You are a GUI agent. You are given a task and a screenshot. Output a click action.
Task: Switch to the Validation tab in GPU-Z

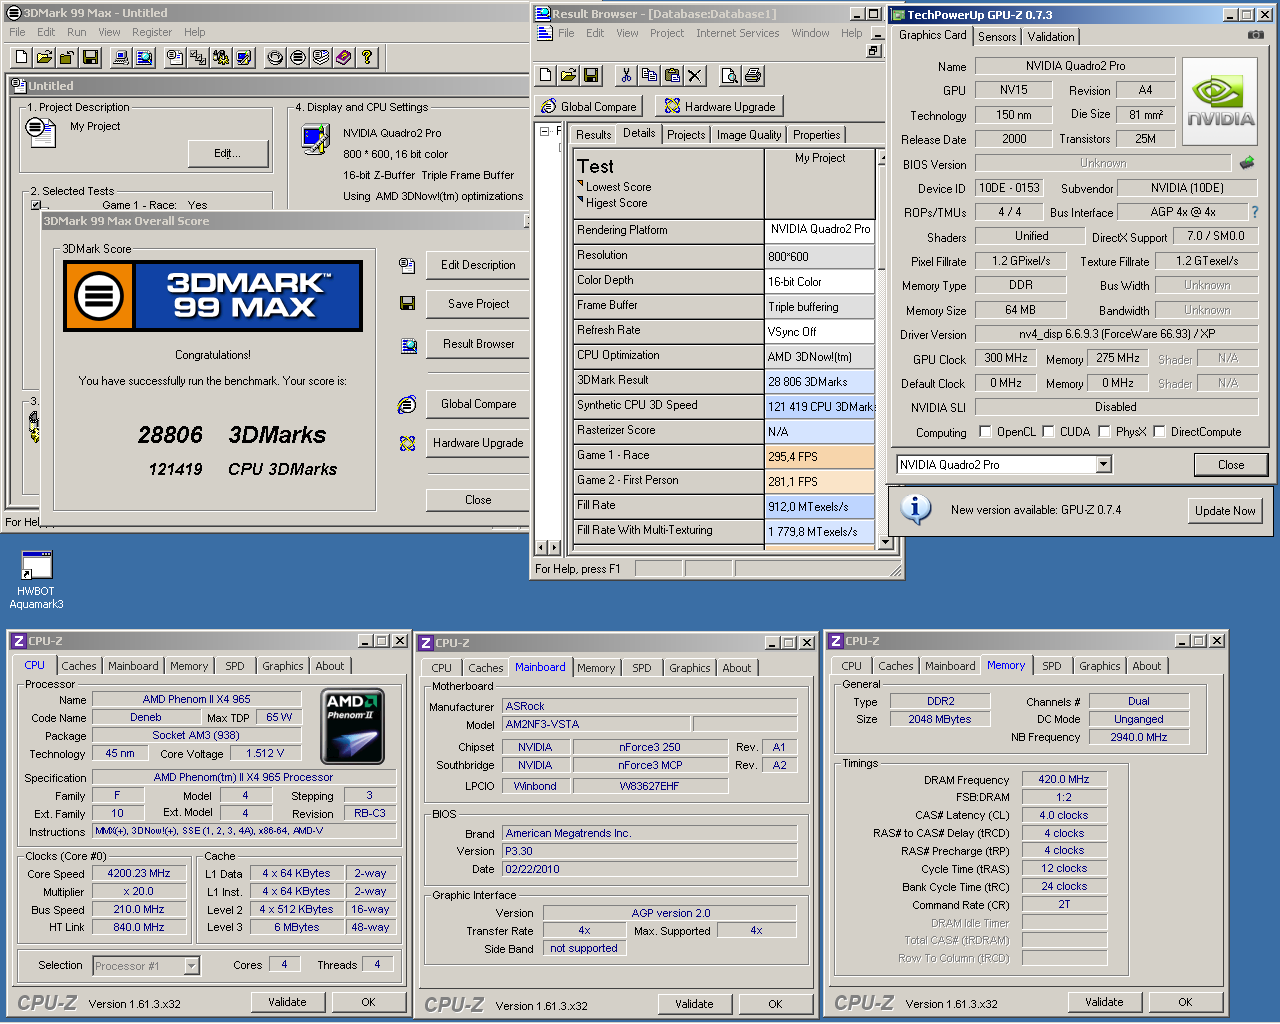pos(1051,37)
